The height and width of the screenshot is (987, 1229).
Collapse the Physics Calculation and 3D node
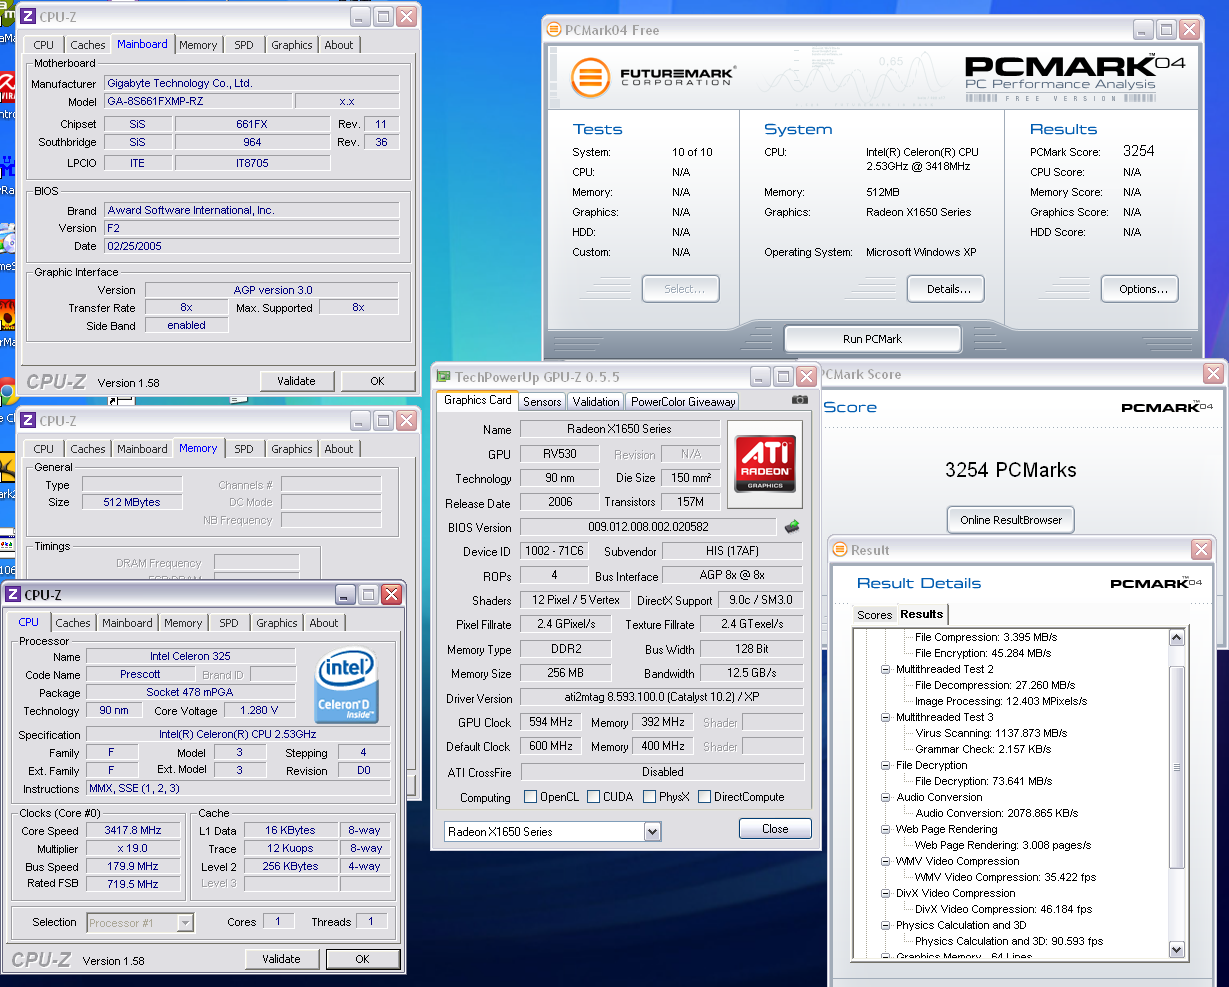[x=885, y=925]
